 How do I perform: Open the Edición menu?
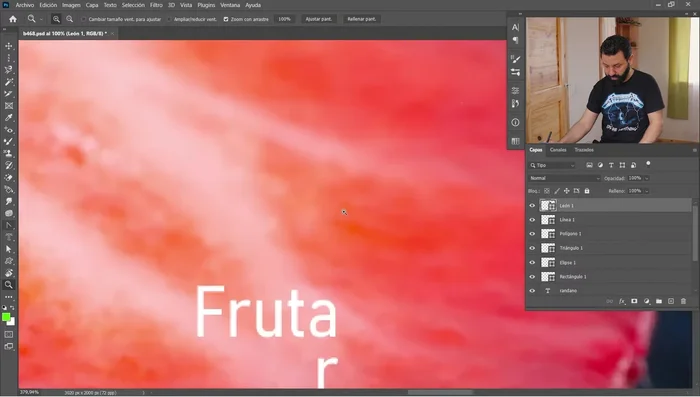pyautogui.click(x=48, y=5)
